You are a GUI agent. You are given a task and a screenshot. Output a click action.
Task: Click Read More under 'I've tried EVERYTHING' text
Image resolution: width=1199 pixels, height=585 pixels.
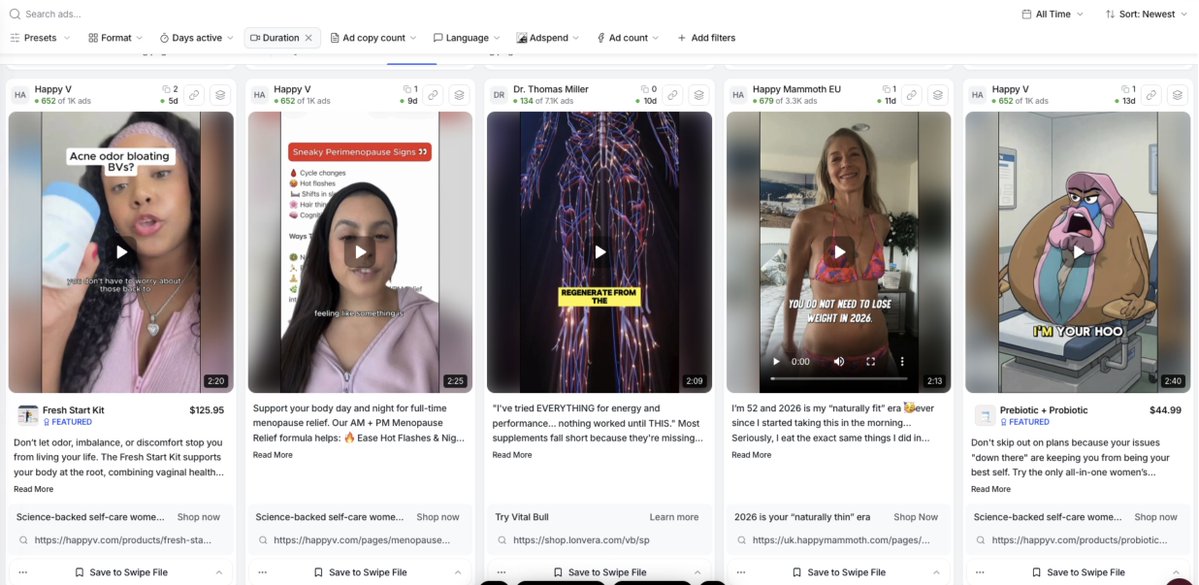[x=512, y=455]
